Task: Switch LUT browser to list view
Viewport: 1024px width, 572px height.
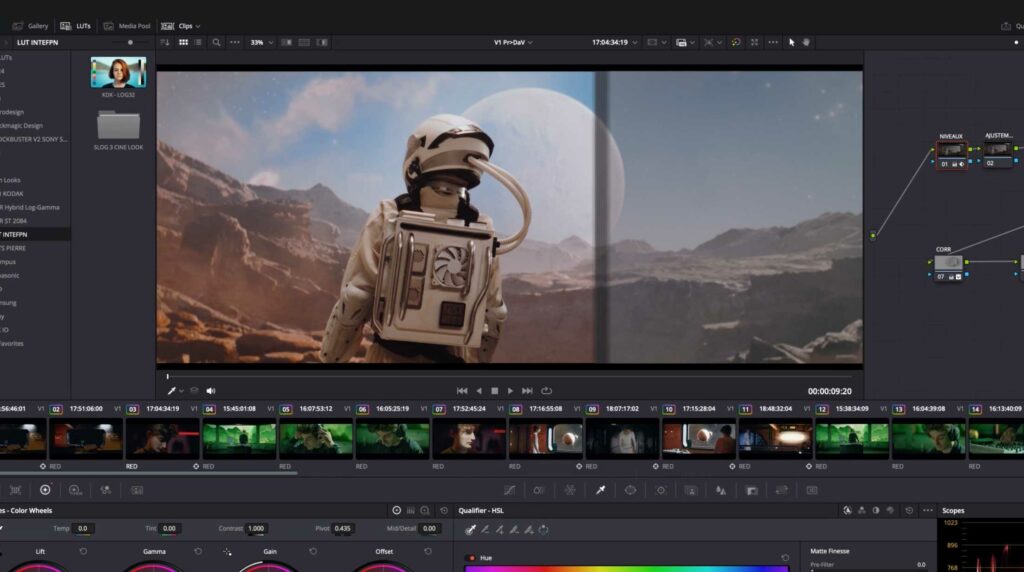Action: tap(199, 43)
